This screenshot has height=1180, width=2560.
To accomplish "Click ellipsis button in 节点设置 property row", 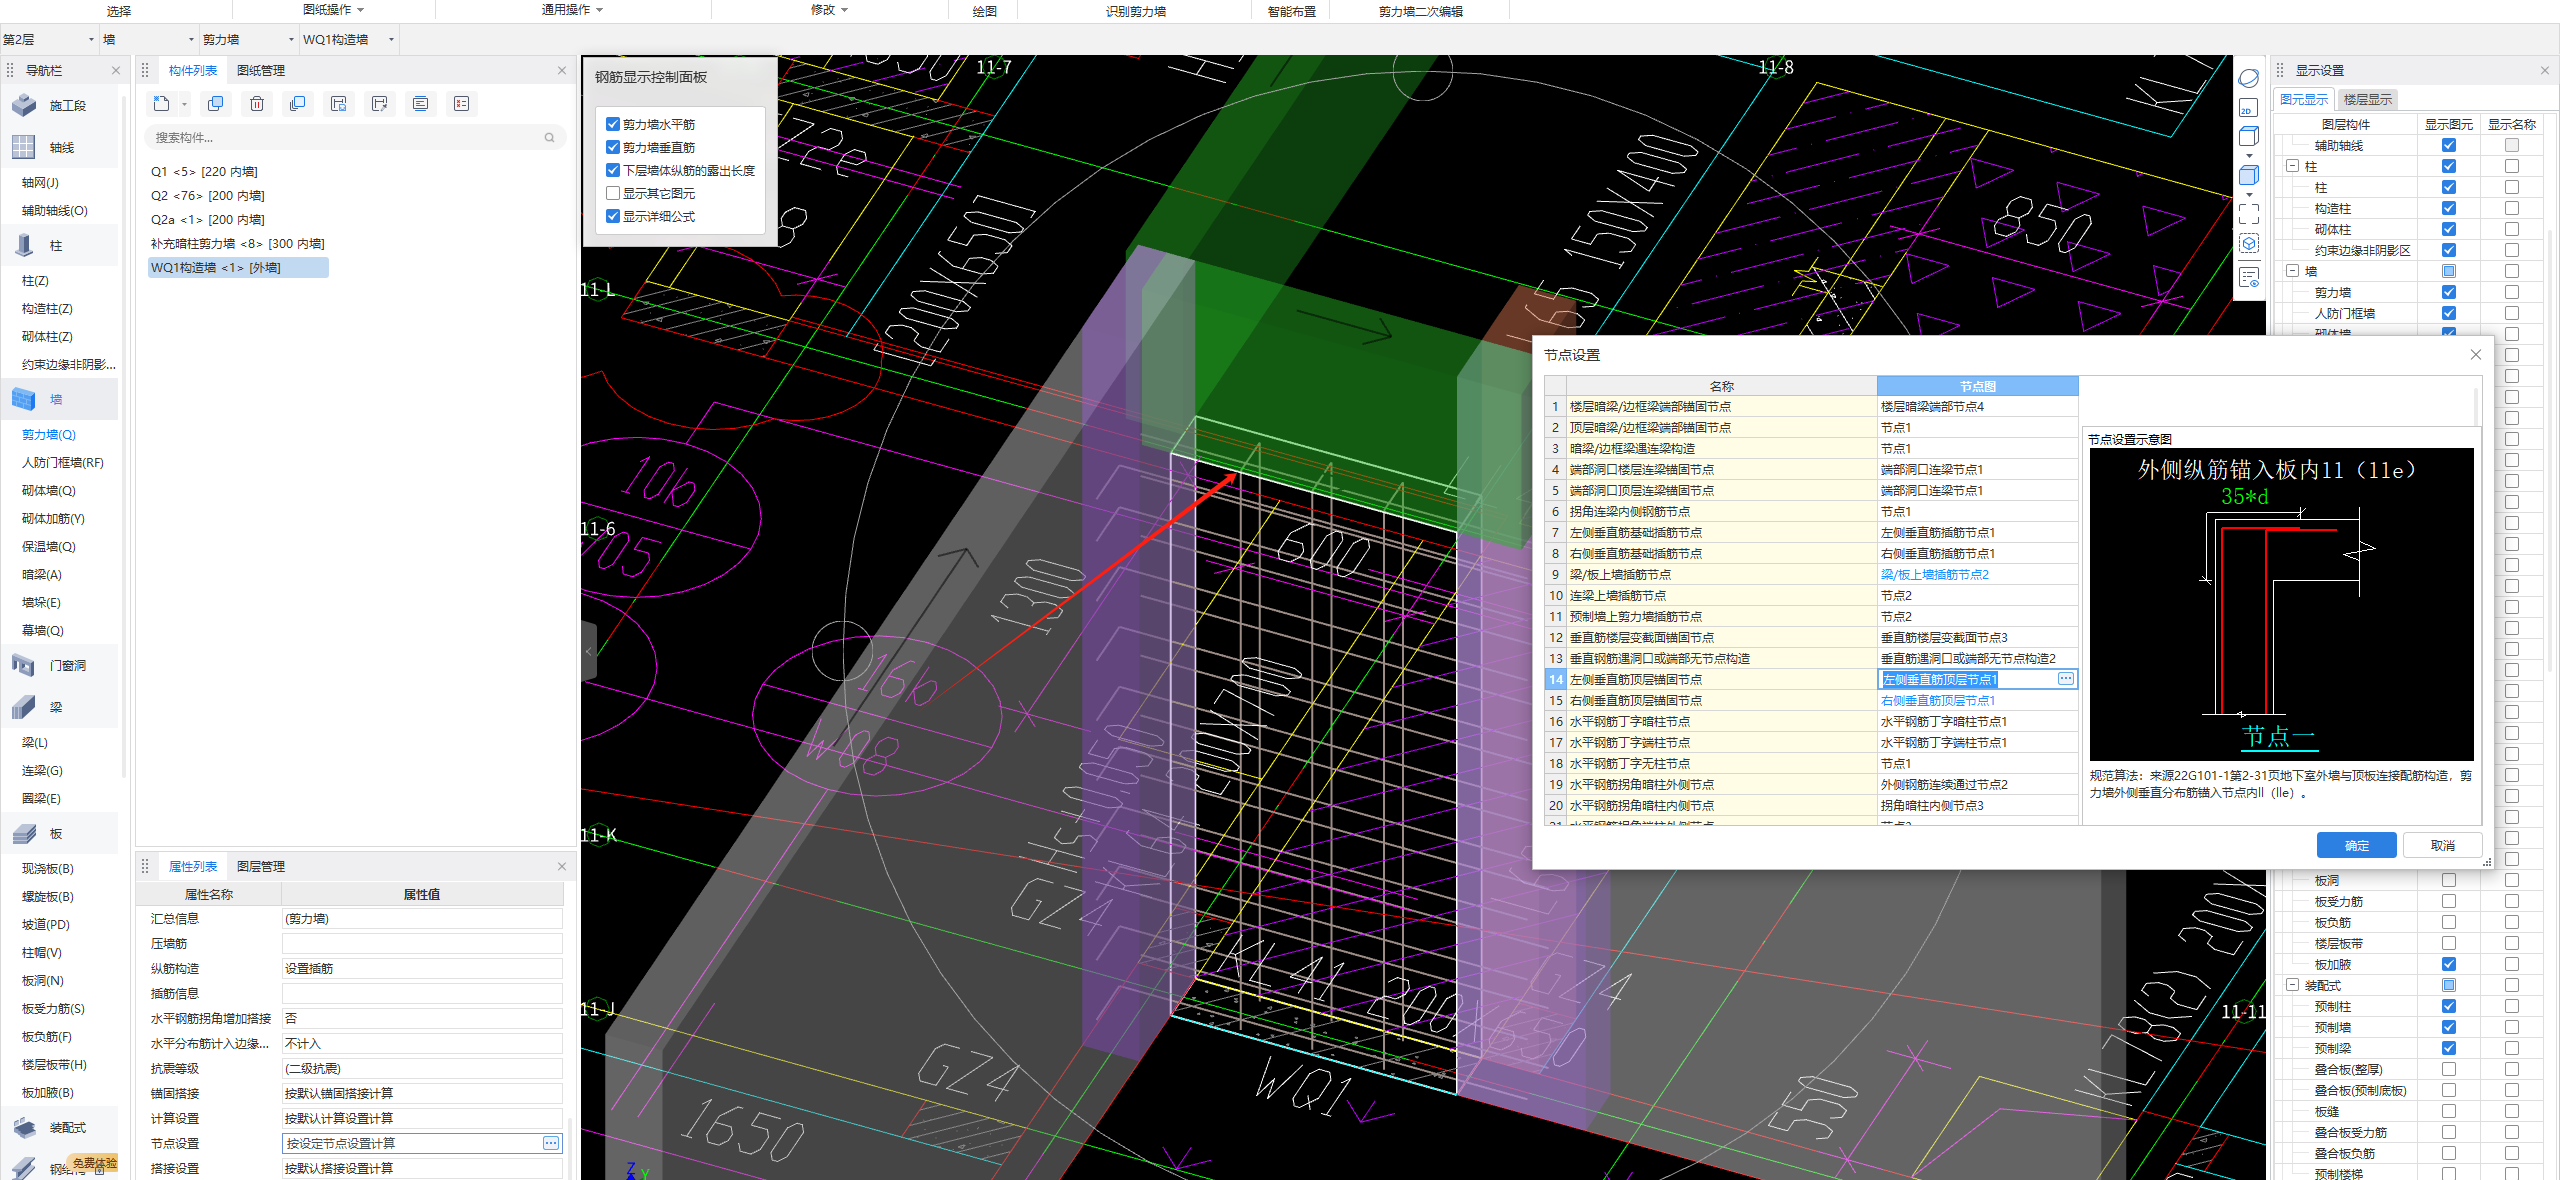I will coord(551,1143).
